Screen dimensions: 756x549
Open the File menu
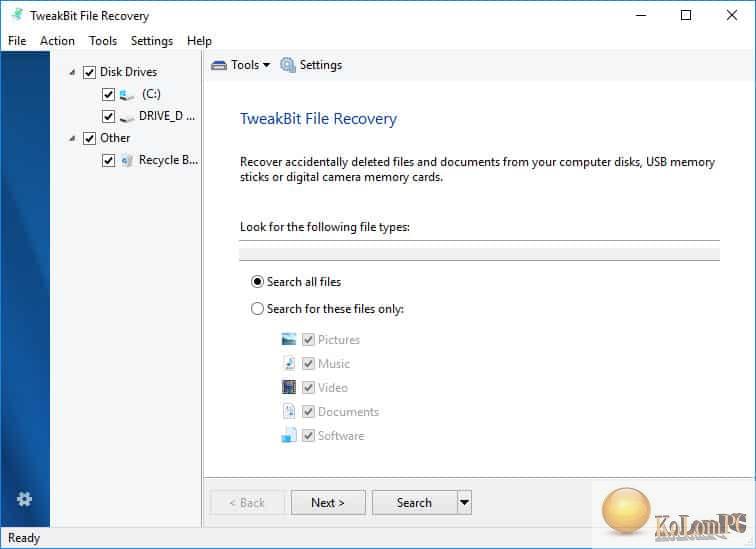coord(17,41)
